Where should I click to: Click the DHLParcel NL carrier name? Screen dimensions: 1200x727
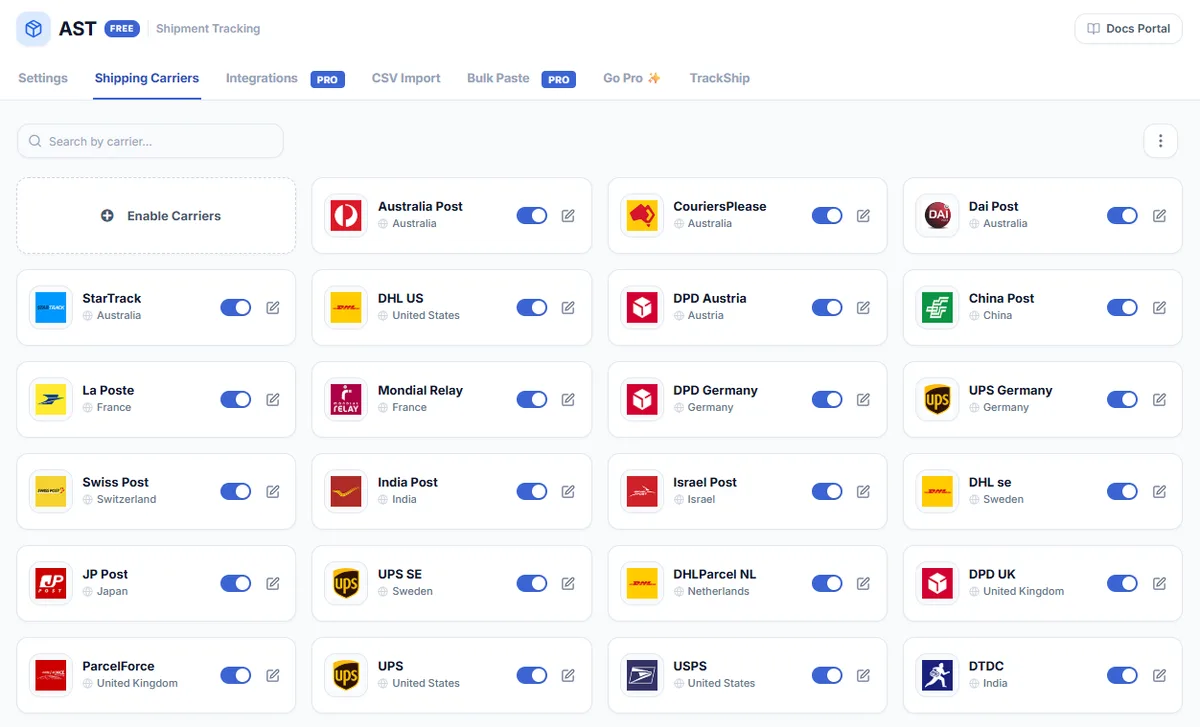tap(715, 574)
